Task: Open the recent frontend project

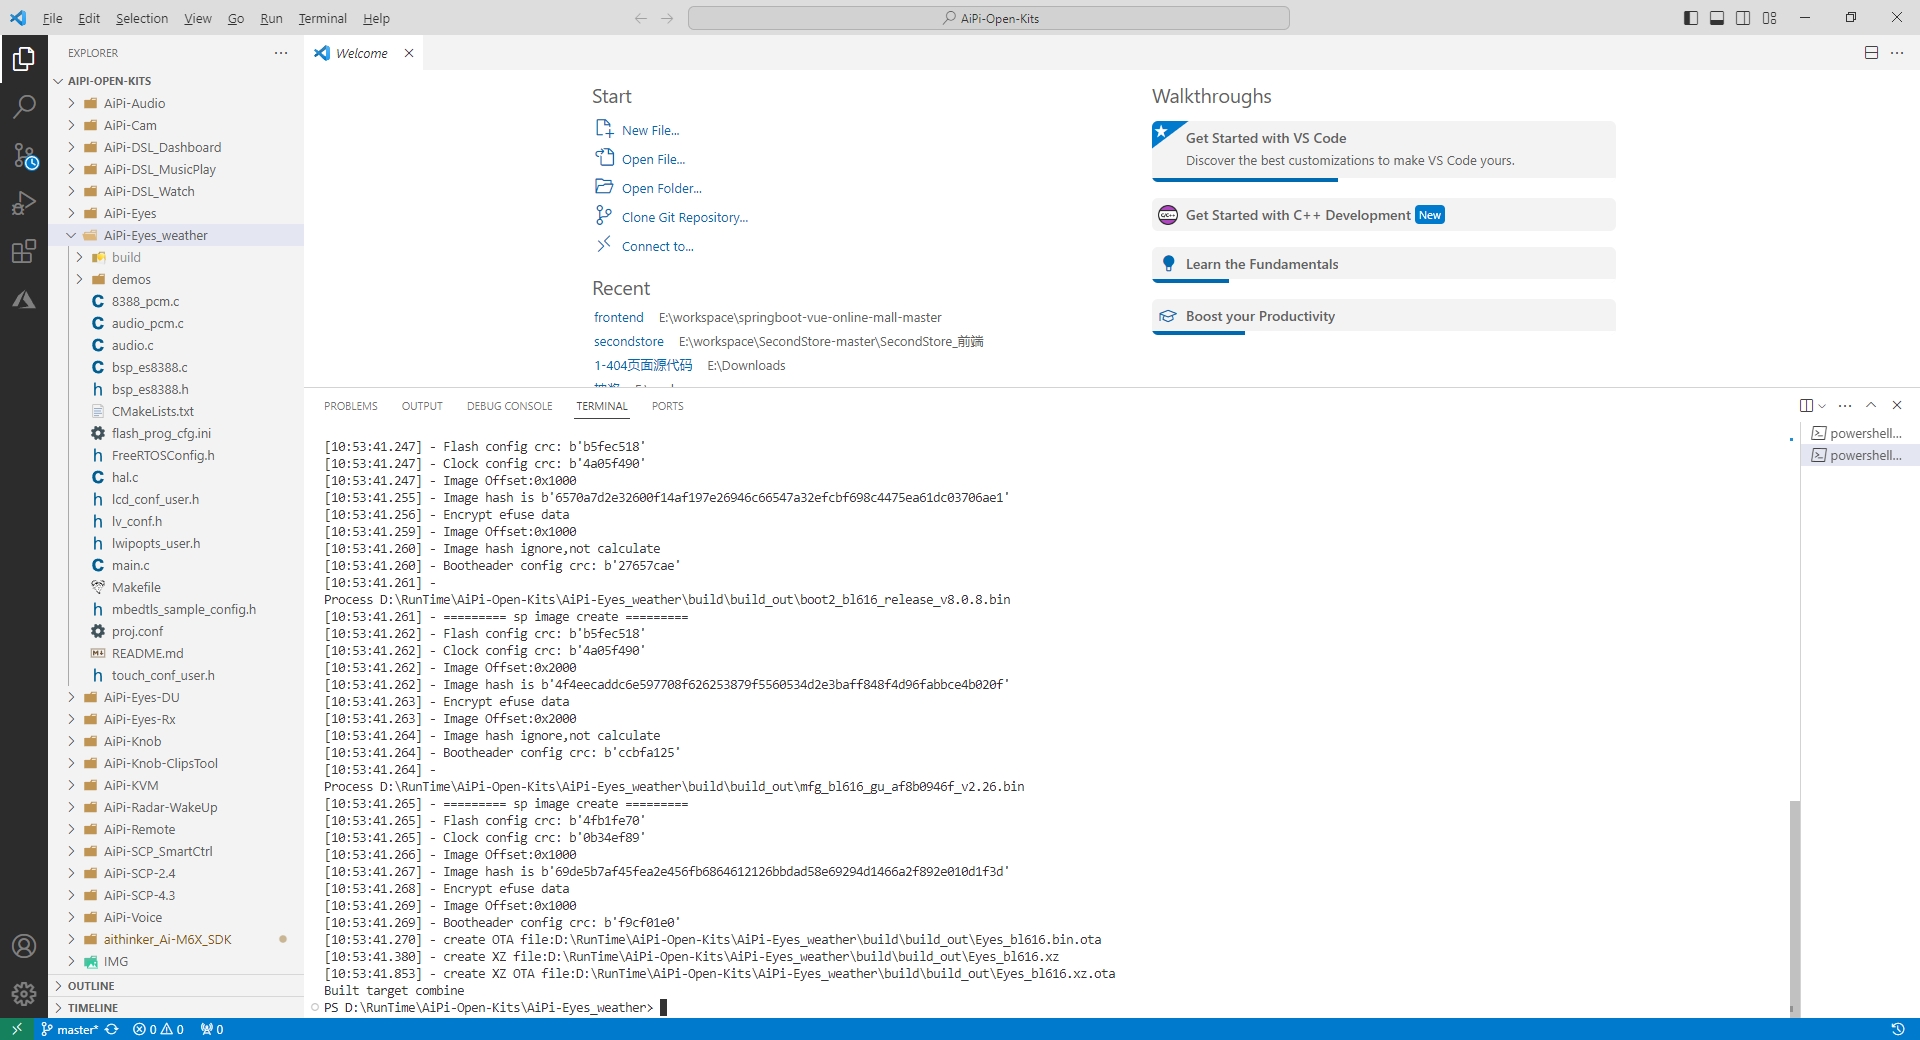Action: (619, 317)
